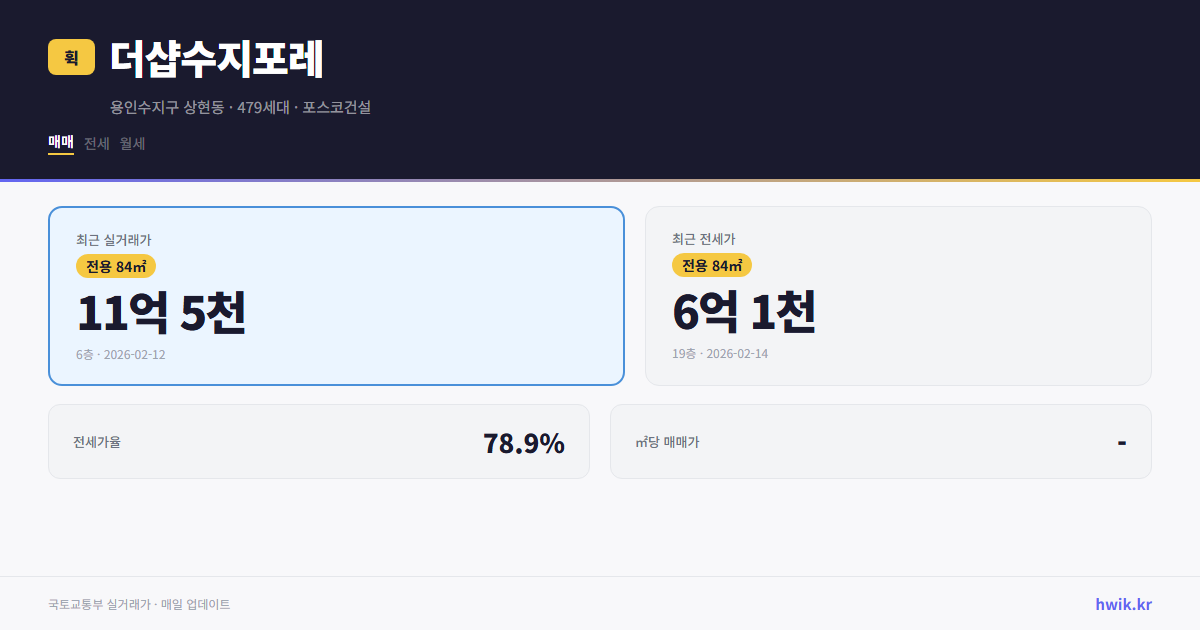Select the 최근 전세가 card
The width and height of the screenshot is (1200, 630).
898,295
